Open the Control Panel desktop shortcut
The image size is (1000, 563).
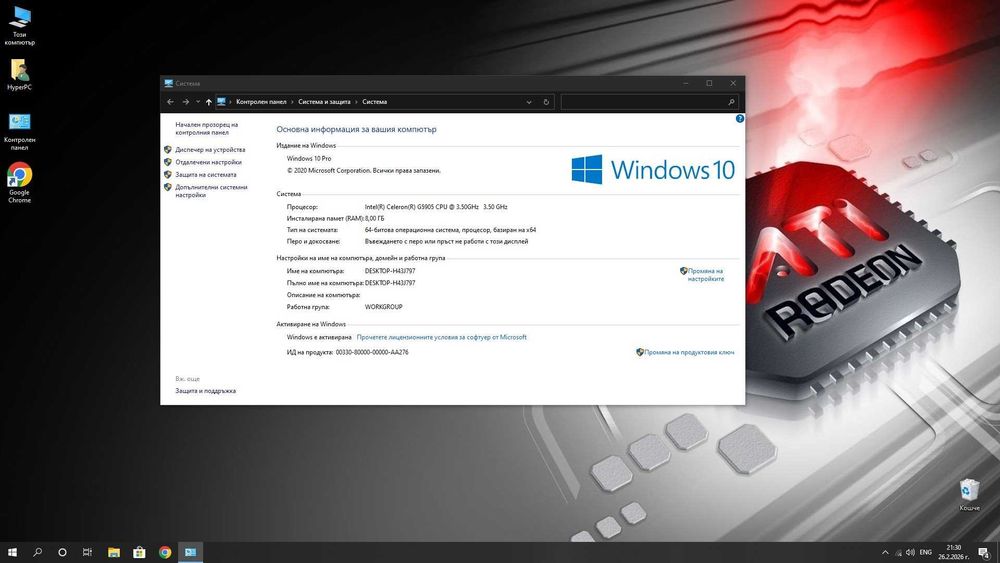tap(20, 132)
